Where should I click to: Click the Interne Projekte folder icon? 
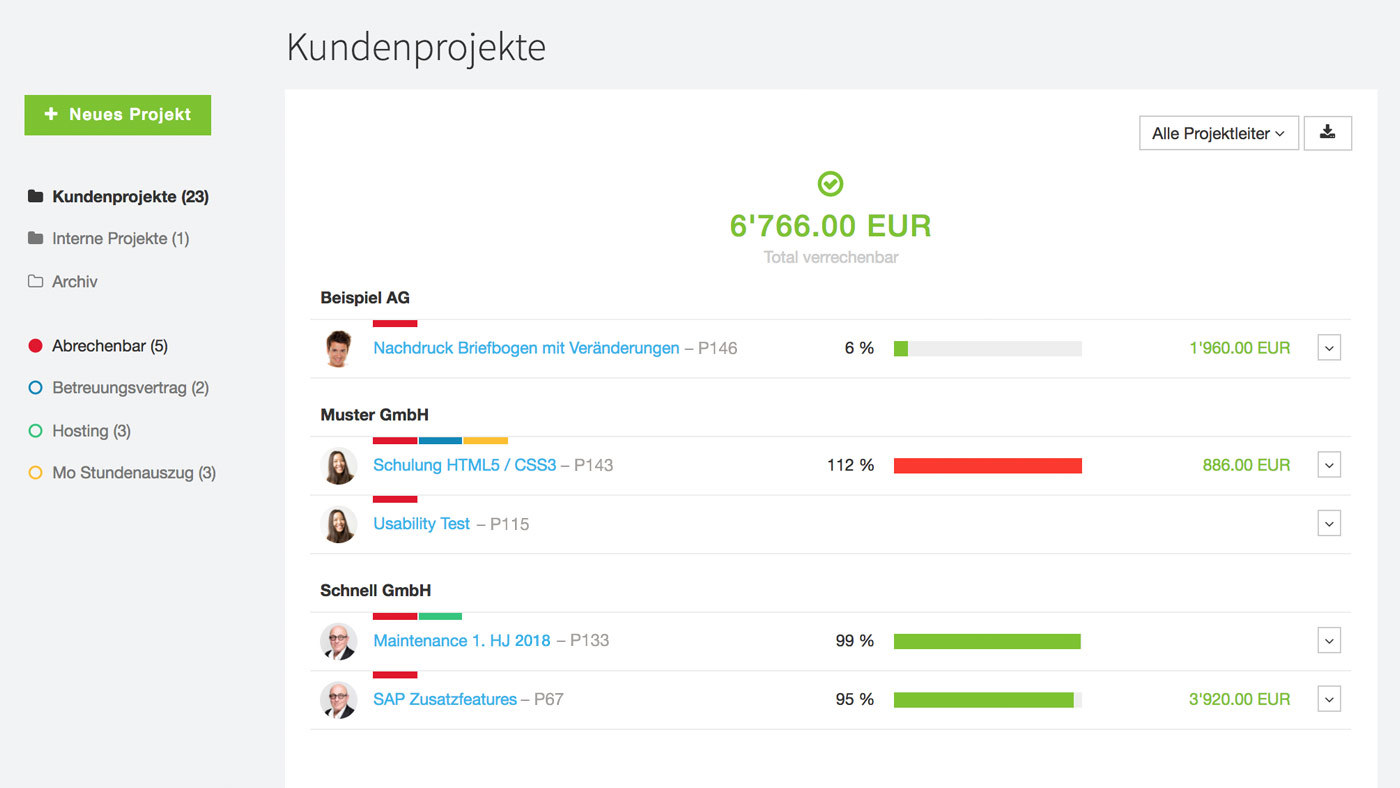point(36,239)
